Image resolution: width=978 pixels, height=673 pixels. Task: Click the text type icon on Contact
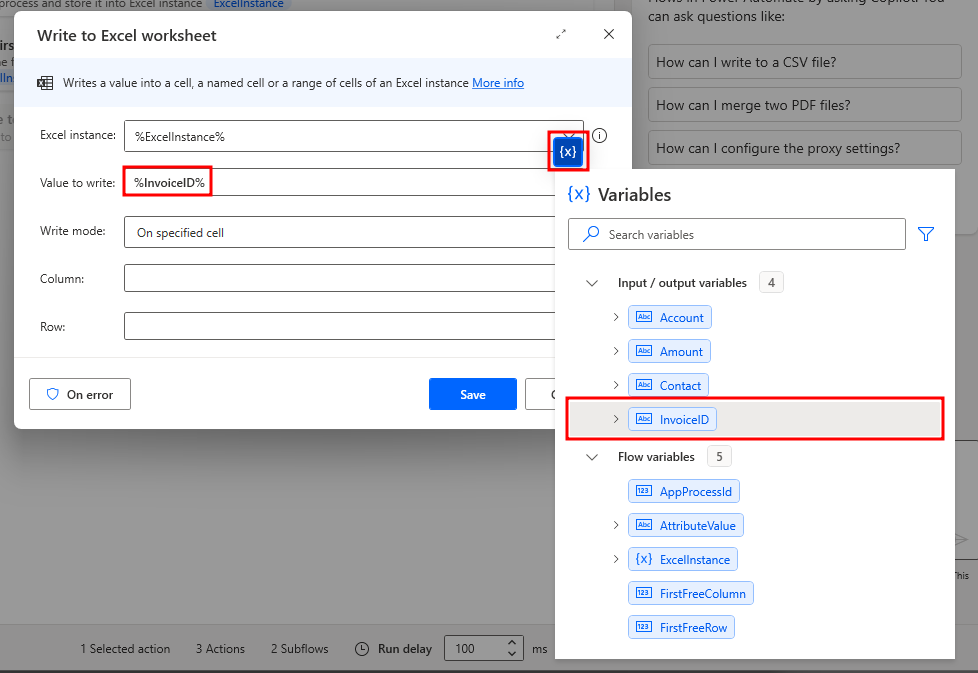click(644, 385)
